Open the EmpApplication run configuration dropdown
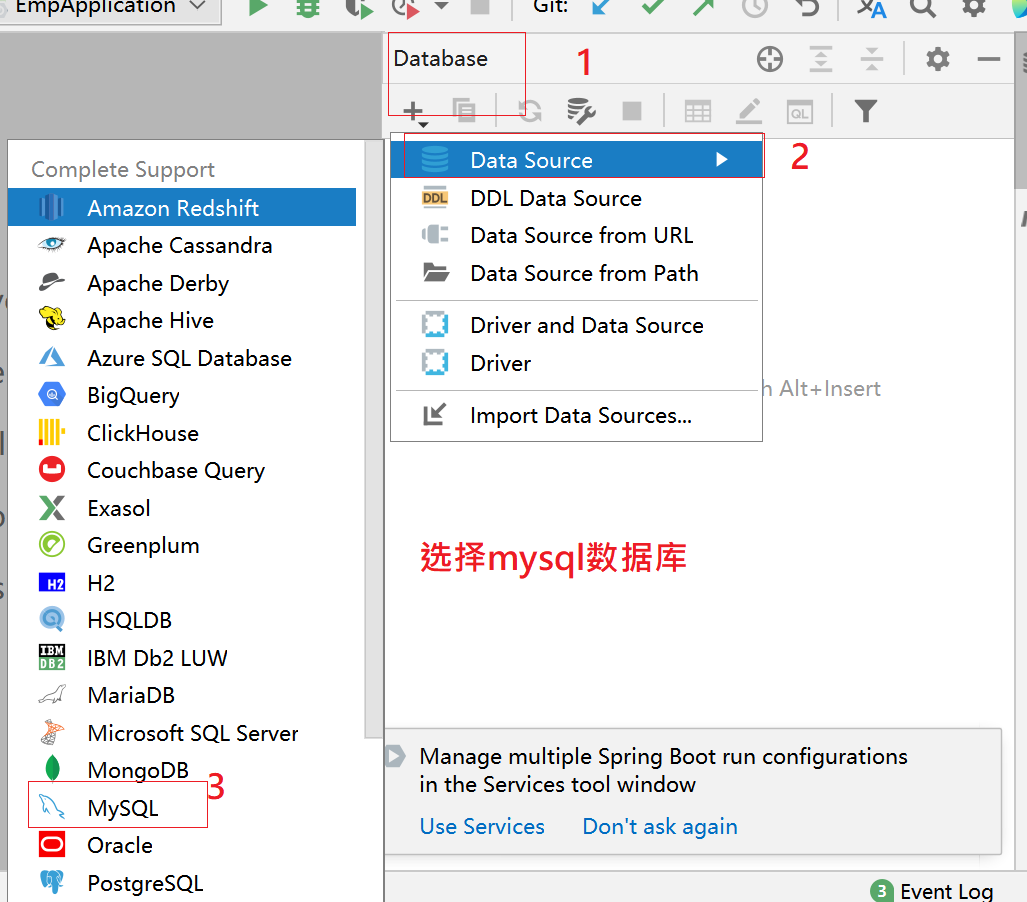 [x=110, y=8]
